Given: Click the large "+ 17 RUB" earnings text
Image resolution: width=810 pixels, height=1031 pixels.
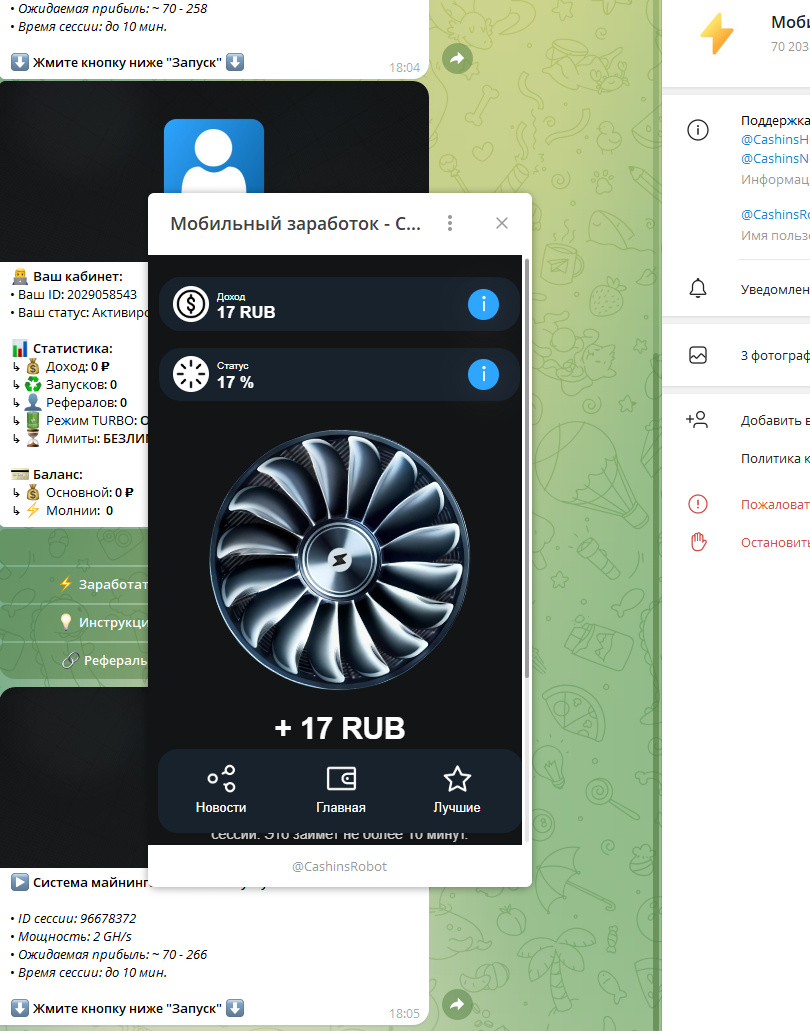Looking at the screenshot, I should [340, 728].
